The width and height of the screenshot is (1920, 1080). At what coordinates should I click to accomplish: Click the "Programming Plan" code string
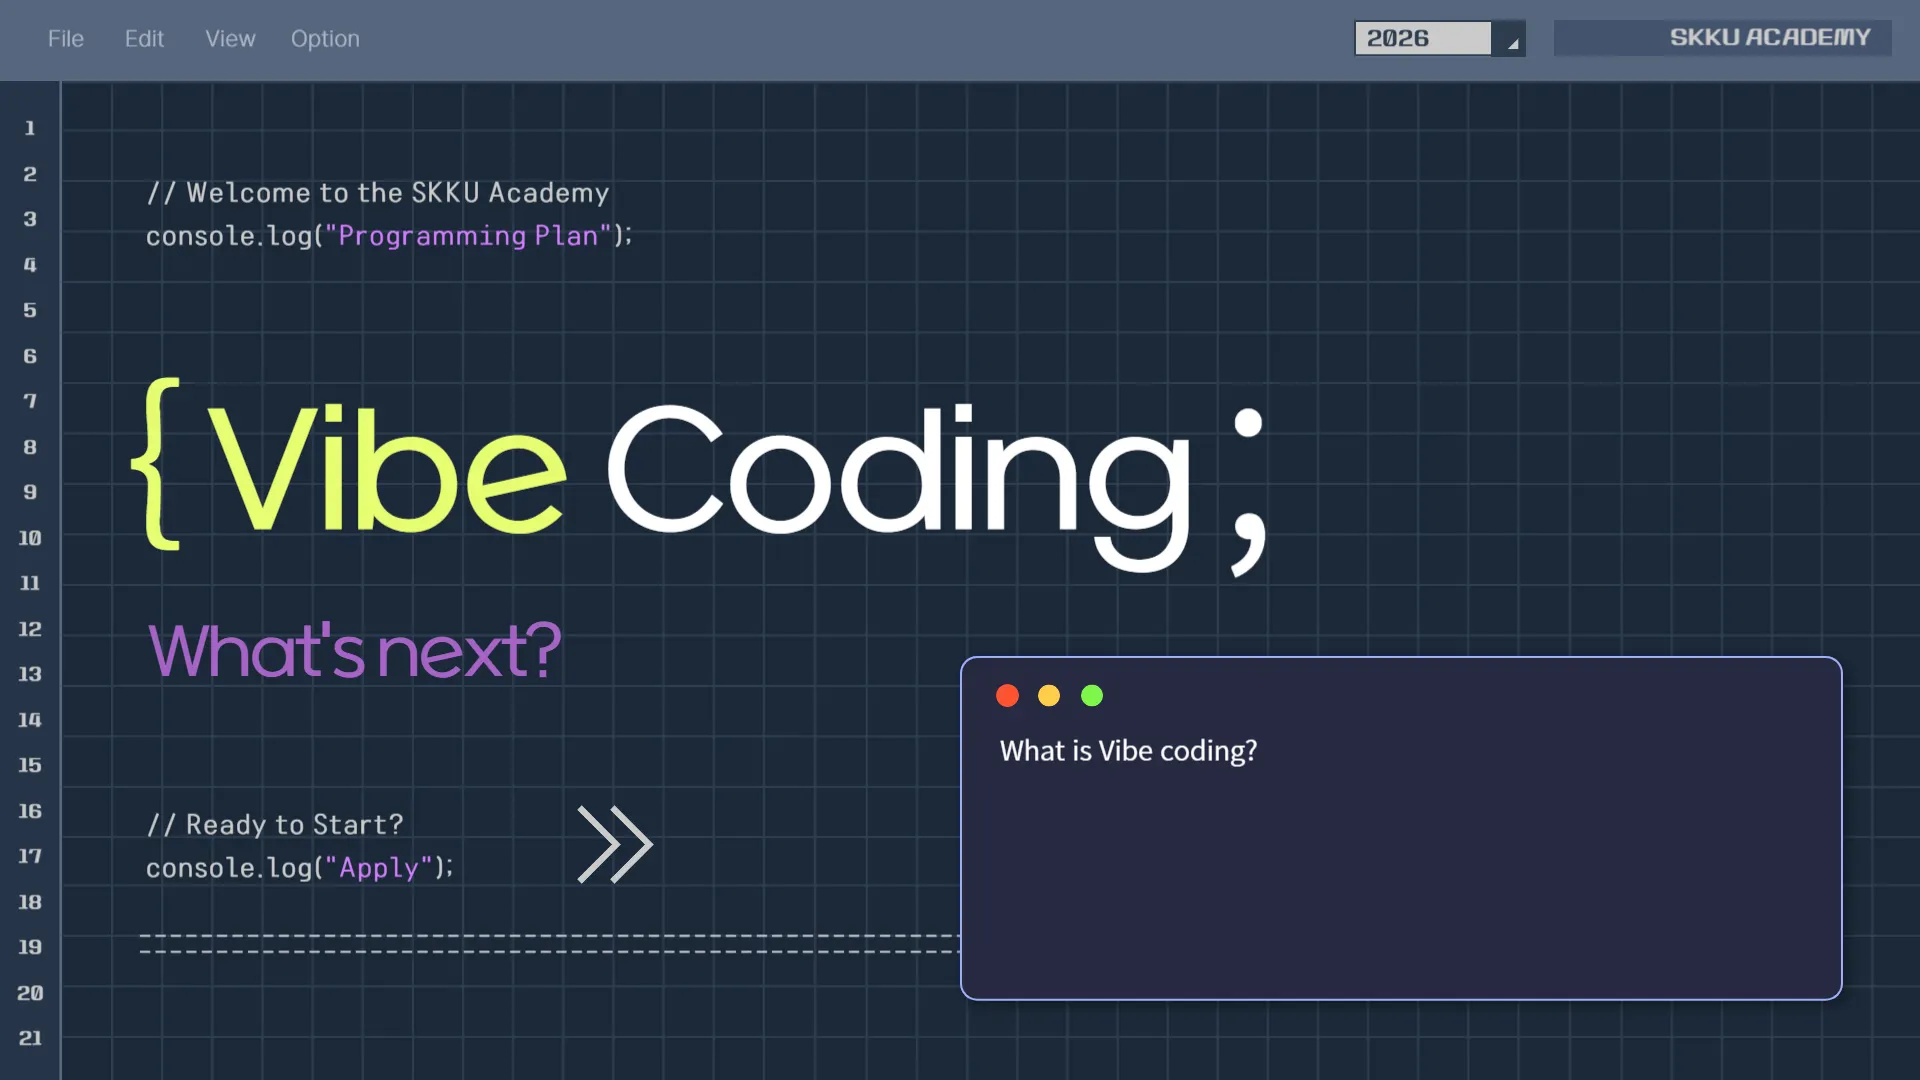467,236
